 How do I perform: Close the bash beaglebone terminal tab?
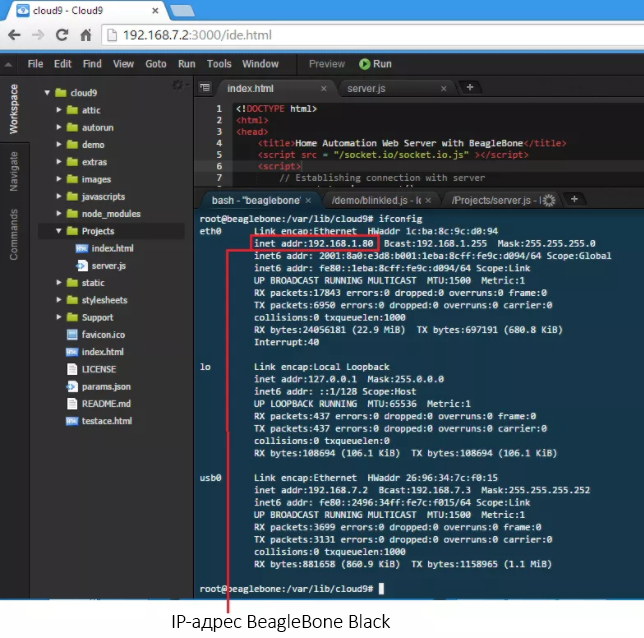[308, 200]
